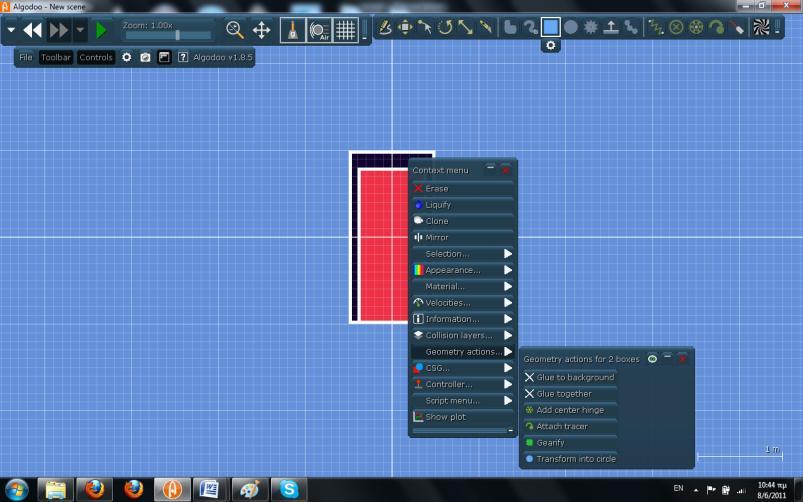803x502 pixels.
Task: Select the Sketch tool
Action: [385, 27]
